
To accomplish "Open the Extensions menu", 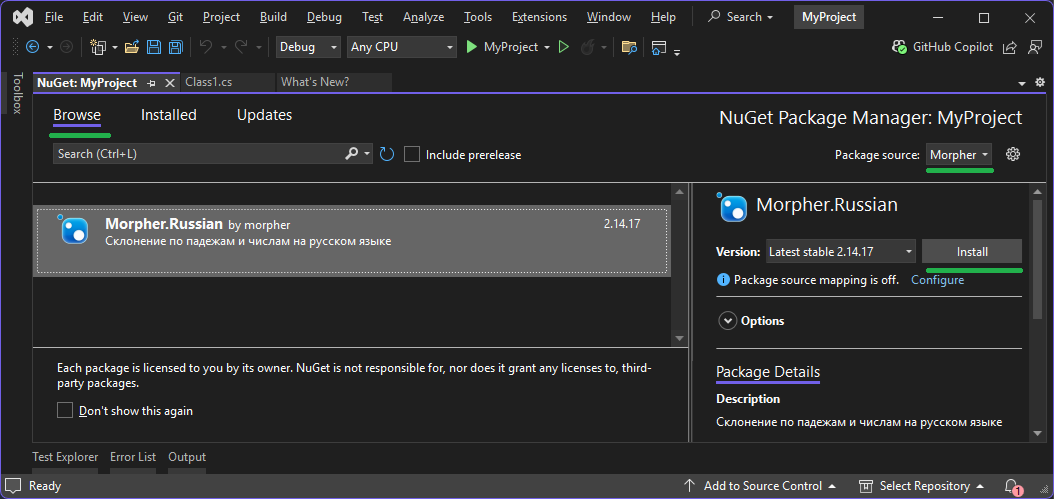I will click(x=539, y=17).
